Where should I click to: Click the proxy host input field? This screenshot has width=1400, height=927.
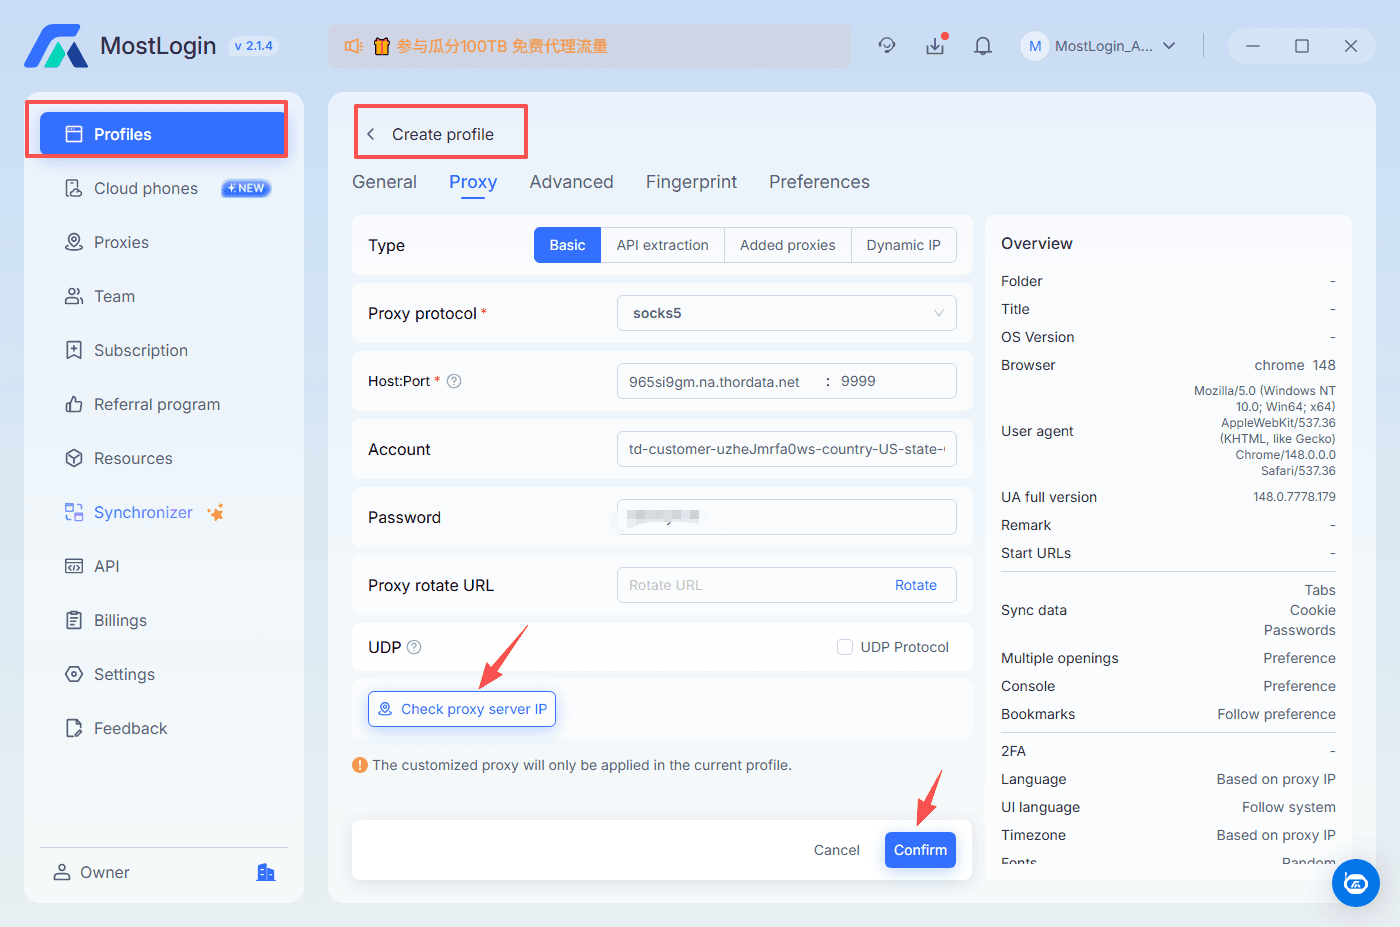point(718,381)
